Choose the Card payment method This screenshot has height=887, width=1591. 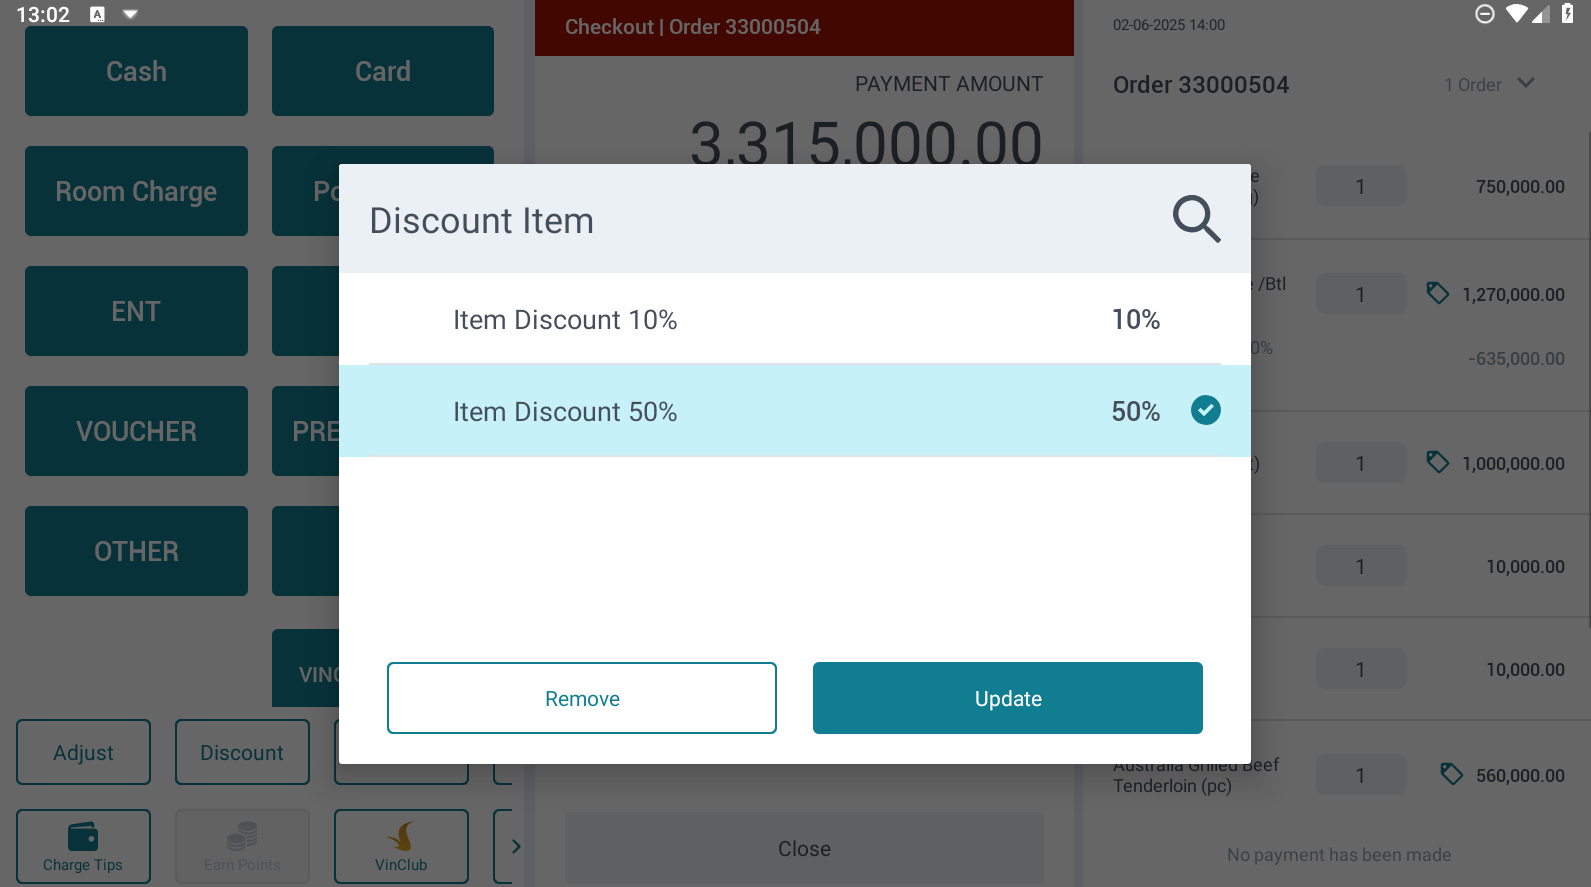click(x=382, y=71)
